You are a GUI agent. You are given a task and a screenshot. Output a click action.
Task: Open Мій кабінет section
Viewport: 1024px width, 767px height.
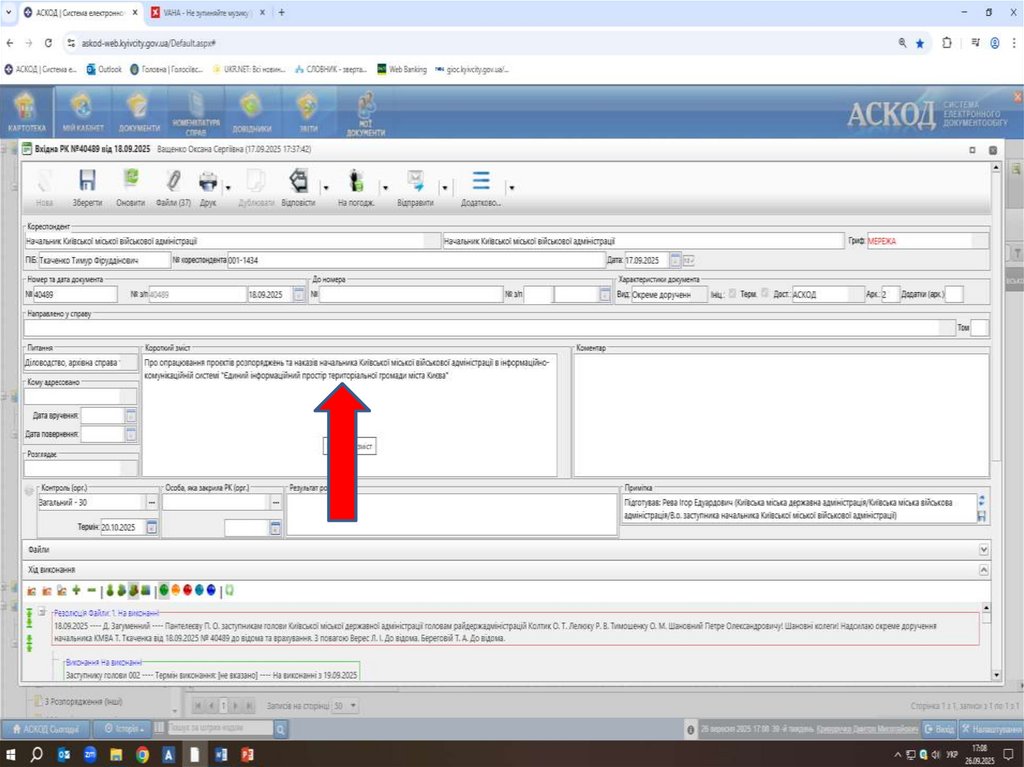(83, 112)
